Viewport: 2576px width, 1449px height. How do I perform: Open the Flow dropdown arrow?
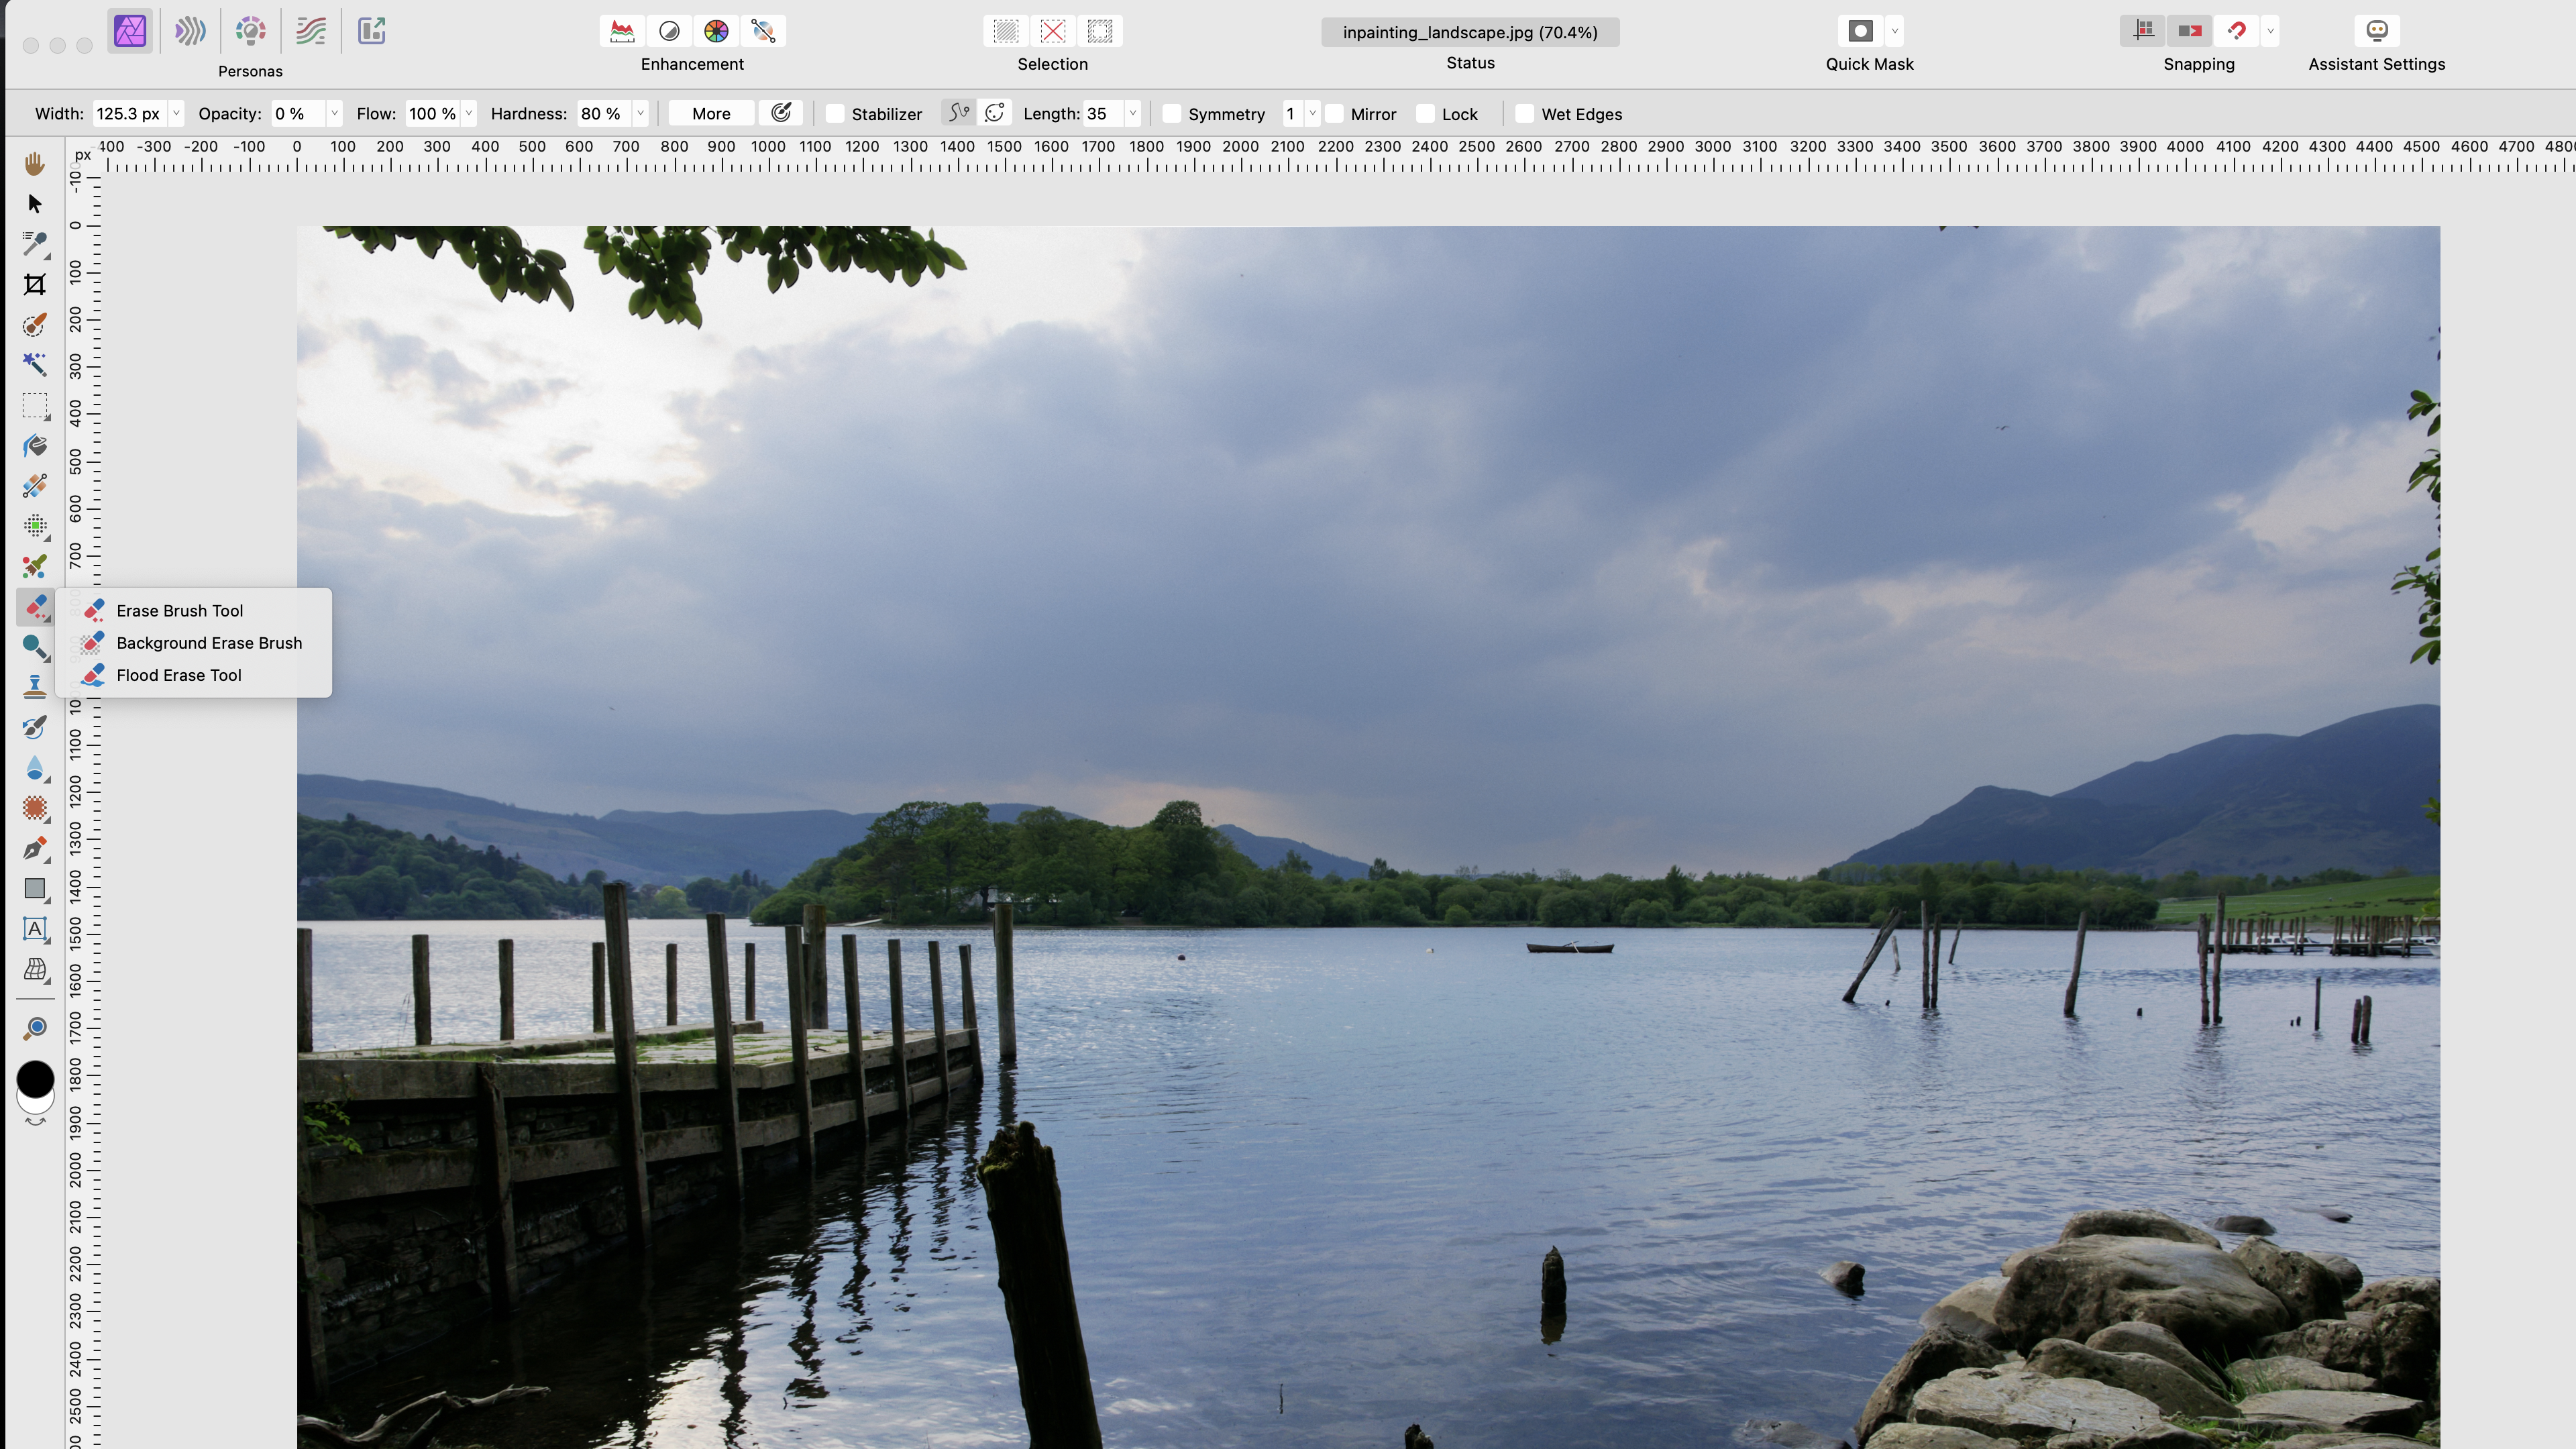click(x=468, y=114)
